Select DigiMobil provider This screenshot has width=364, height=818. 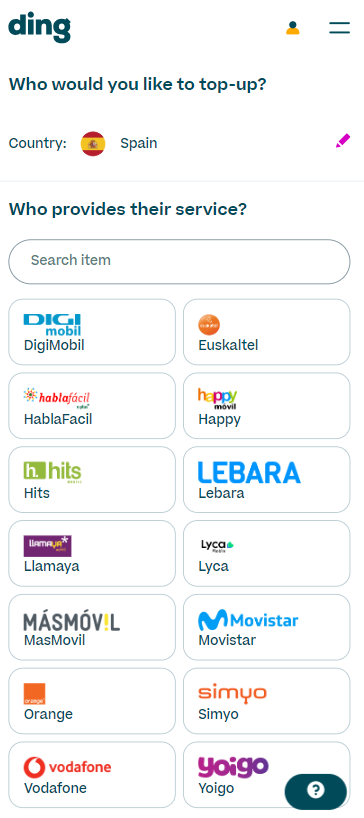[x=92, y=332]
